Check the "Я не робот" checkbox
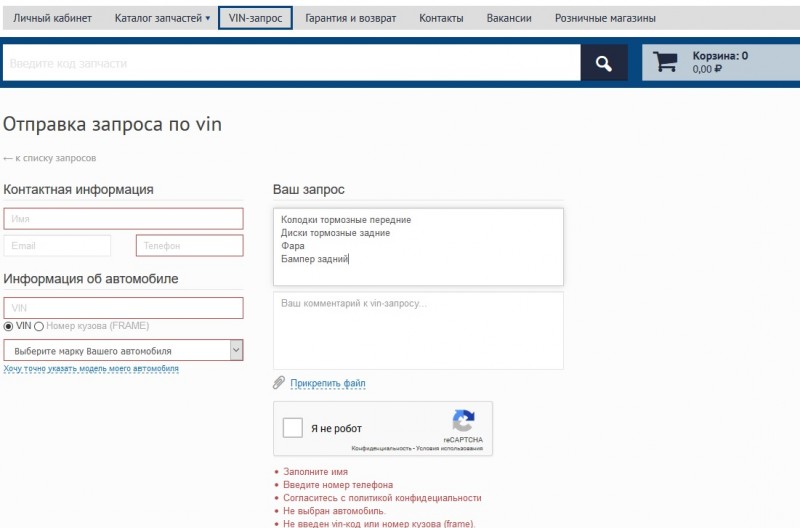Screen dimensions: 800x528 click(x=293, y=428)
